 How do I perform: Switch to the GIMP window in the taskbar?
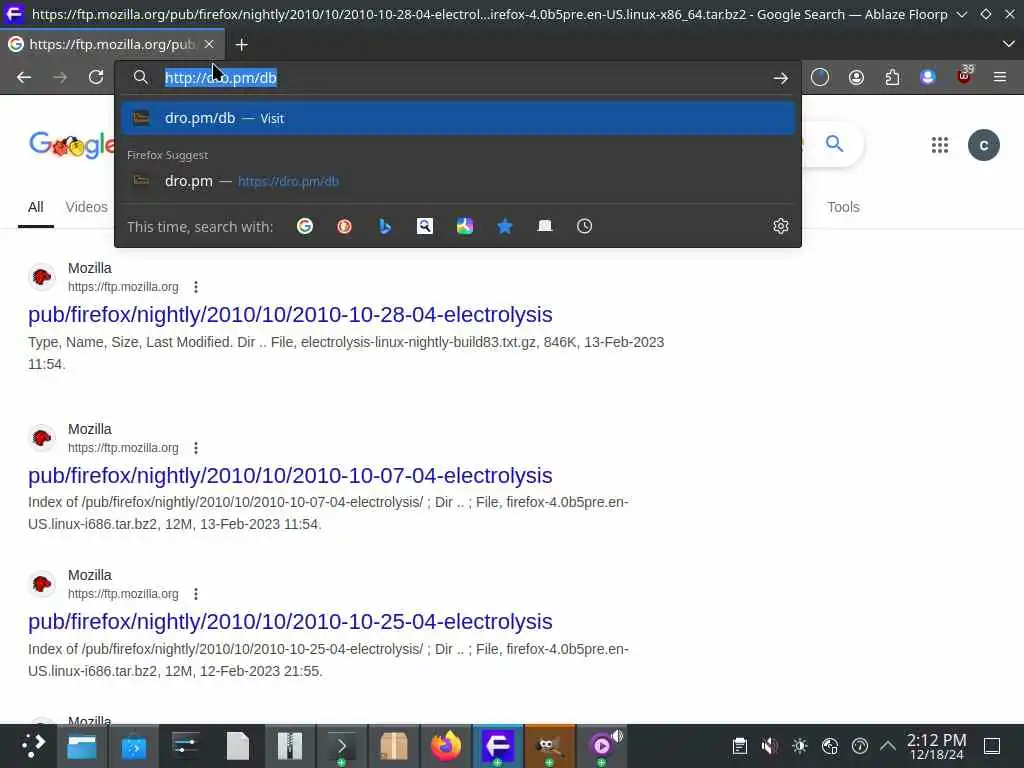tap(550, 746)
